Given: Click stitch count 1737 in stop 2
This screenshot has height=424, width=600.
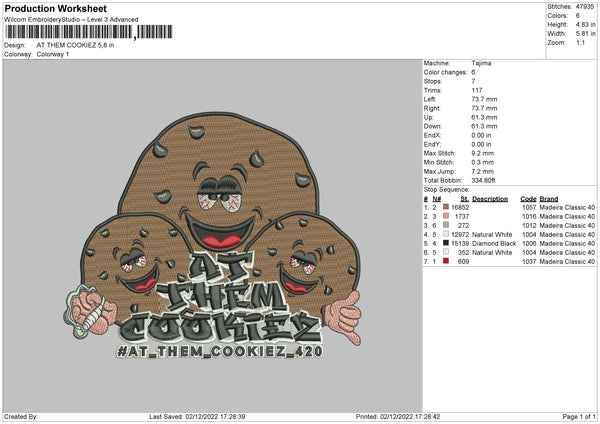Looking at the screenshot, I should click(x=462, y=217).
